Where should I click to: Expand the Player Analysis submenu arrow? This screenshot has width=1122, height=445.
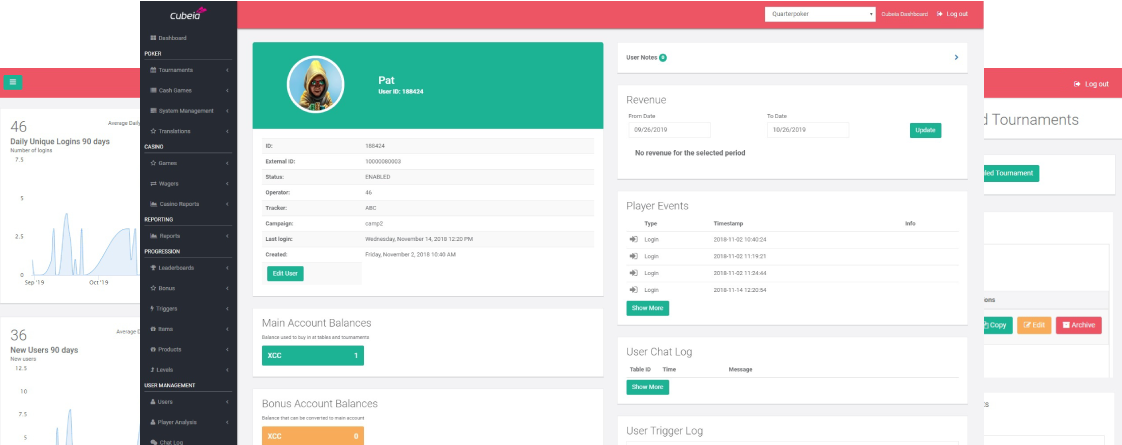click(x=227, y=422)
